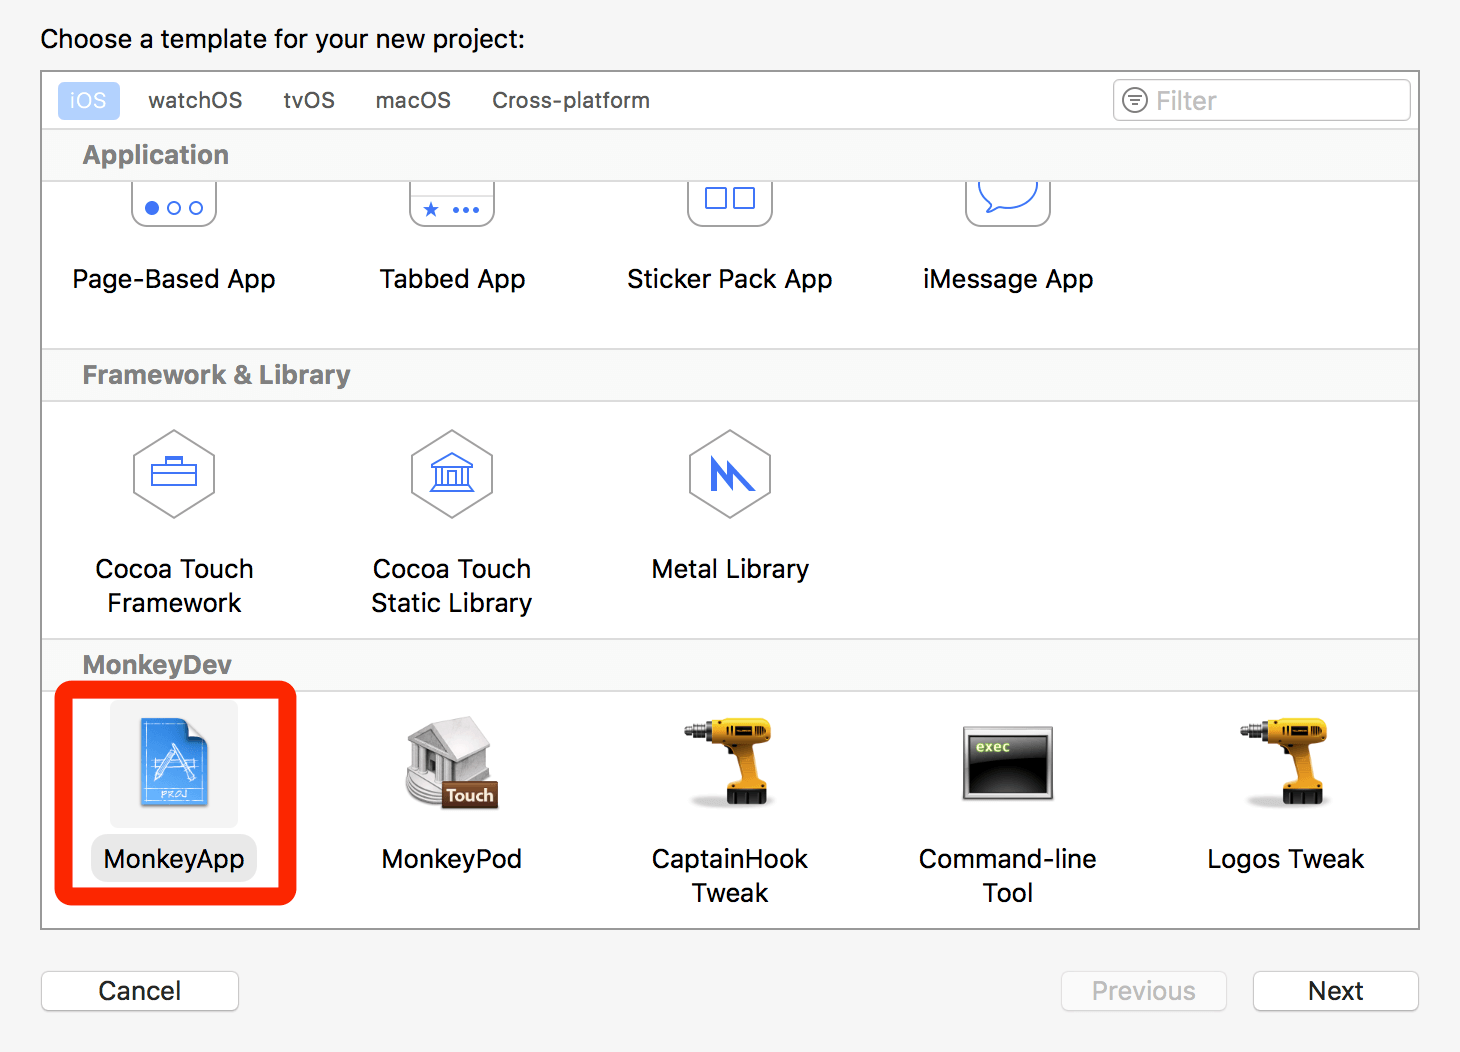Select the Cocoa Touch Framework toolbox icon
The image size is (1460, 1052).
coord(174,474)
